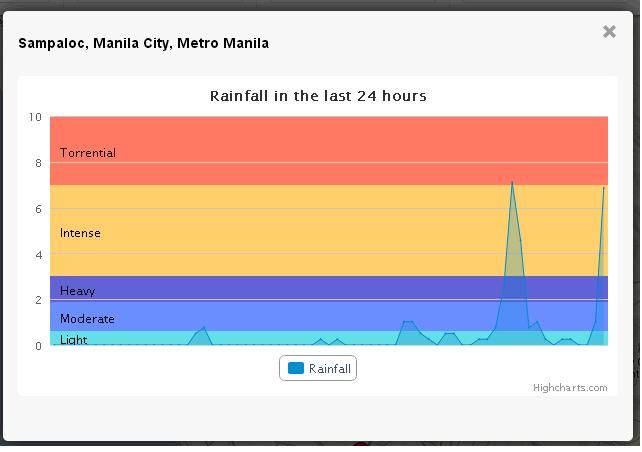Click the Sampaloc, Manila City location heading
Screen dimensions: 642x452
click(x=144, y=43)
